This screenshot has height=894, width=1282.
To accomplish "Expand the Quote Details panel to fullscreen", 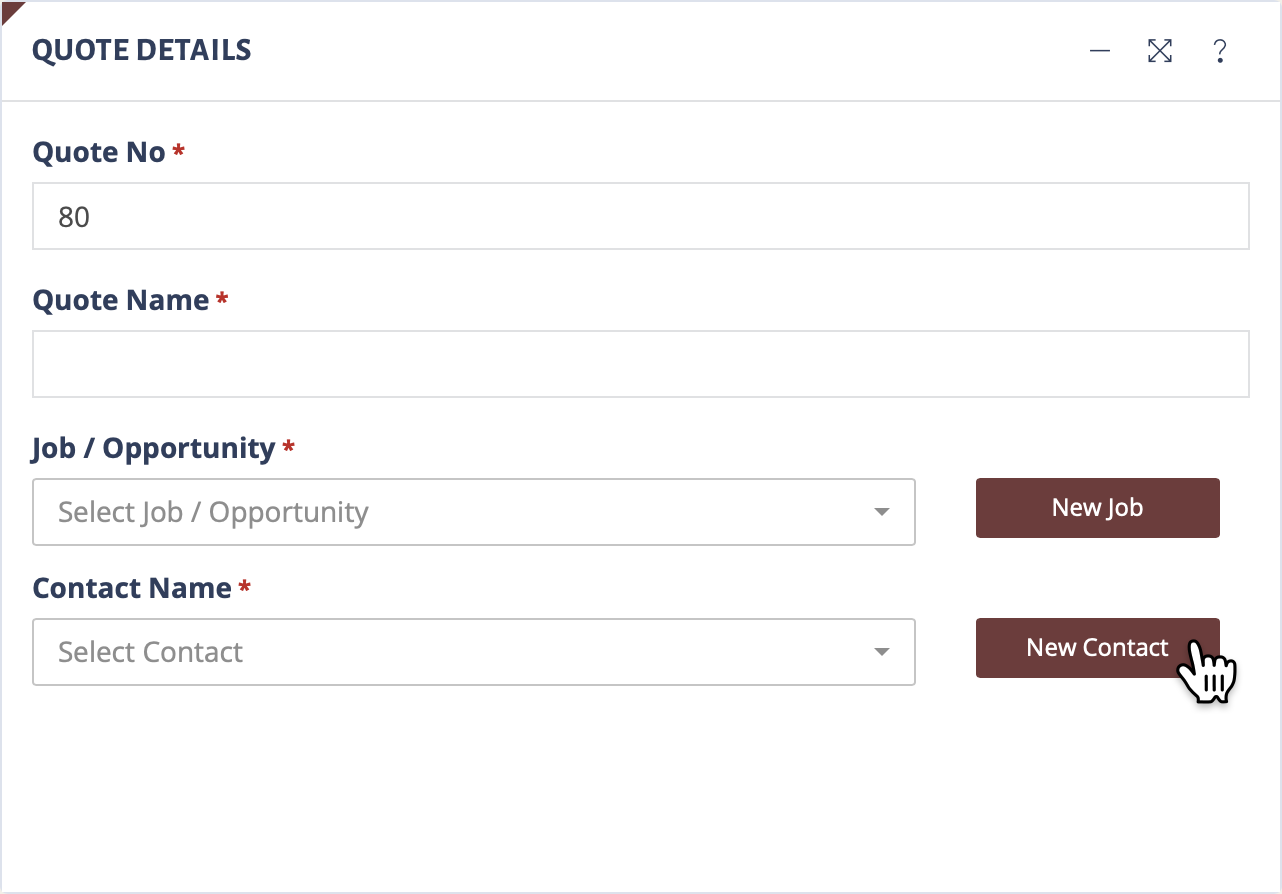I will (x=1160, y=51).
